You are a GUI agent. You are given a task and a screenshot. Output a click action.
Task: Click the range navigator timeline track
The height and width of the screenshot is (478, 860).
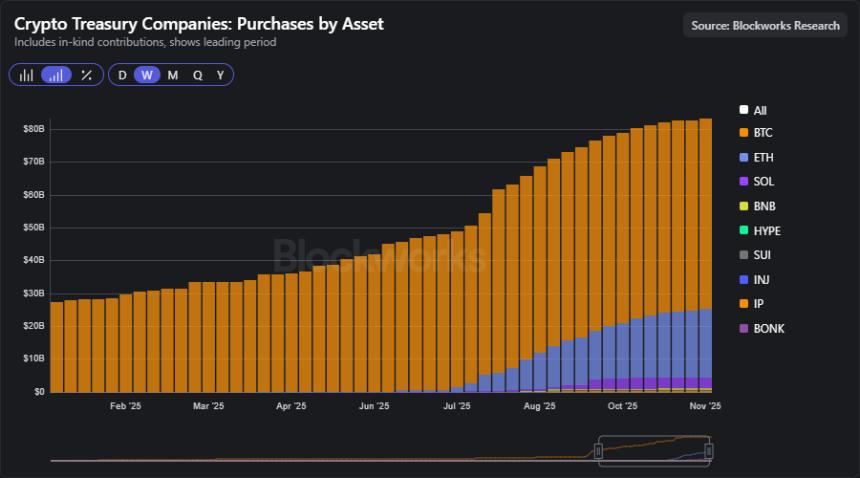(x=300, y=458)
